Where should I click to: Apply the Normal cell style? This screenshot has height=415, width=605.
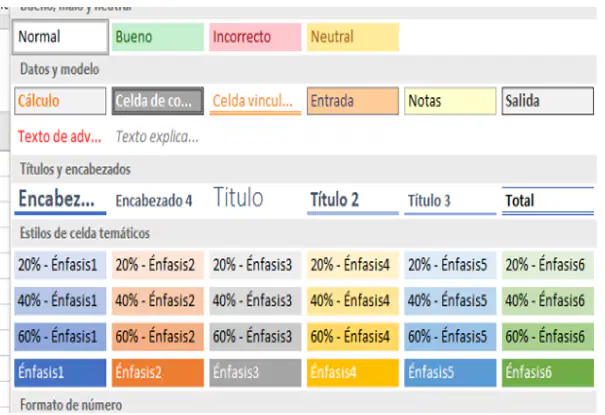60,37
